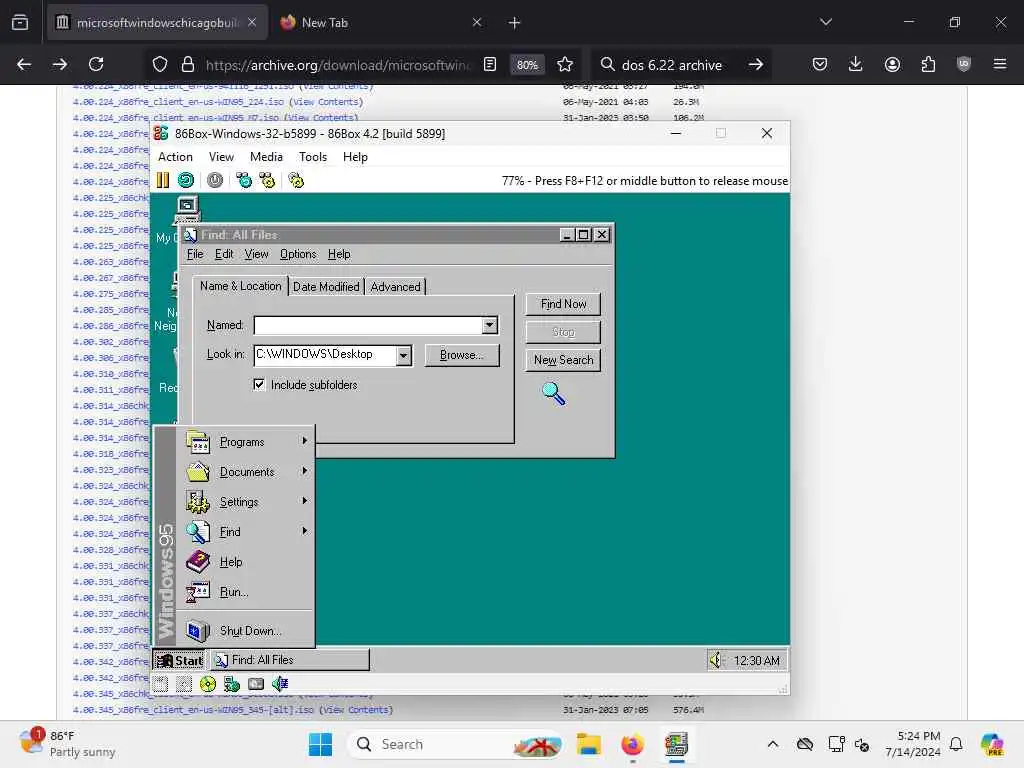
Task: Click the uBlock Origin shield icon
Action: click(964, 64)
